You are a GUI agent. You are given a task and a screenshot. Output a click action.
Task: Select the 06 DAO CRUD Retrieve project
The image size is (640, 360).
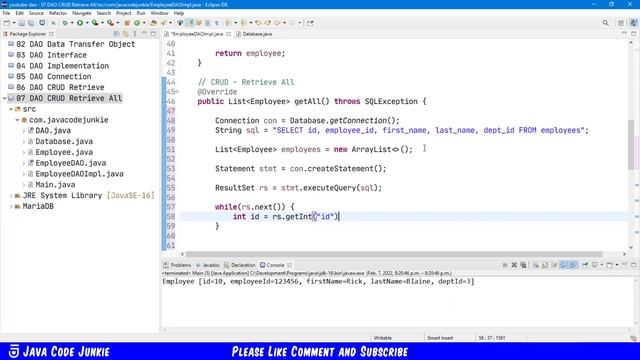60,87
